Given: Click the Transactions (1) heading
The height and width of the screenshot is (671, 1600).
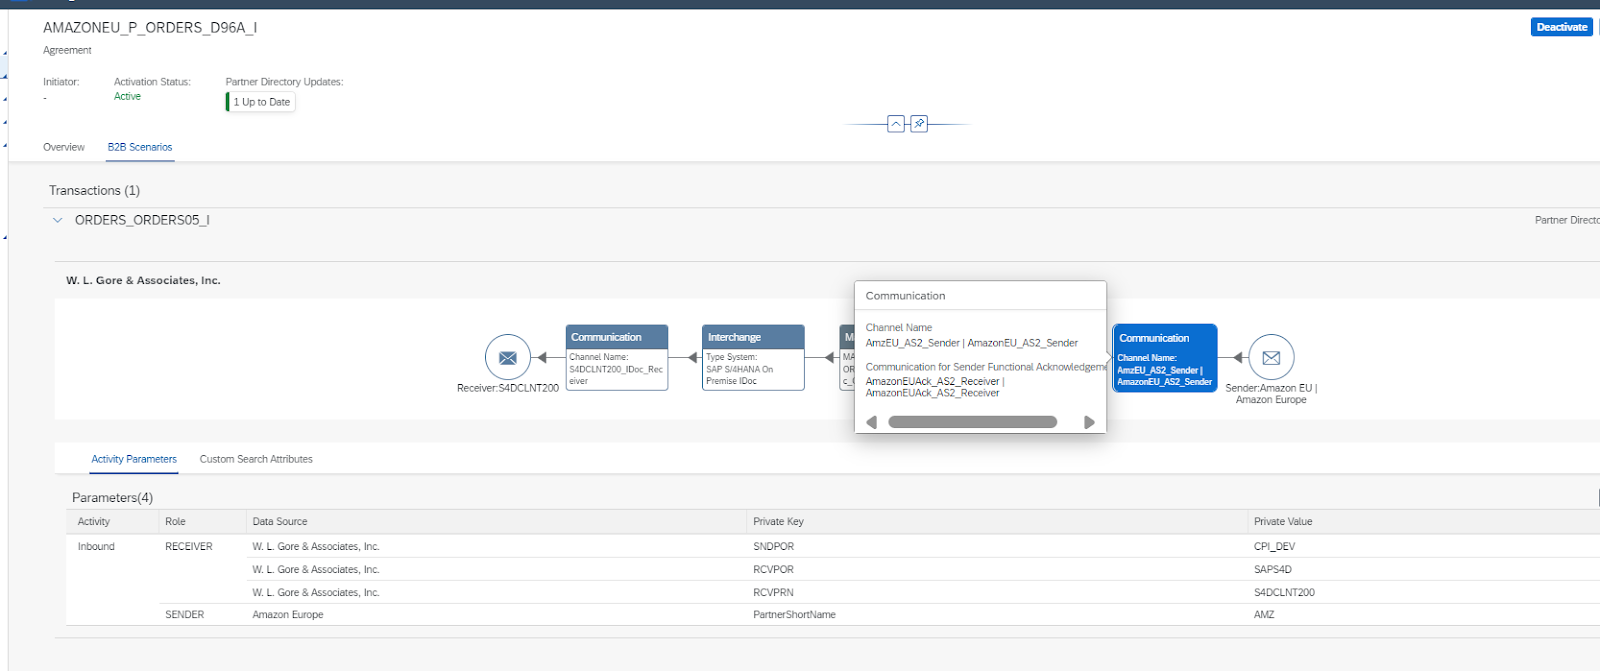Looking at the screenshot, I should [x=94, y=190].
